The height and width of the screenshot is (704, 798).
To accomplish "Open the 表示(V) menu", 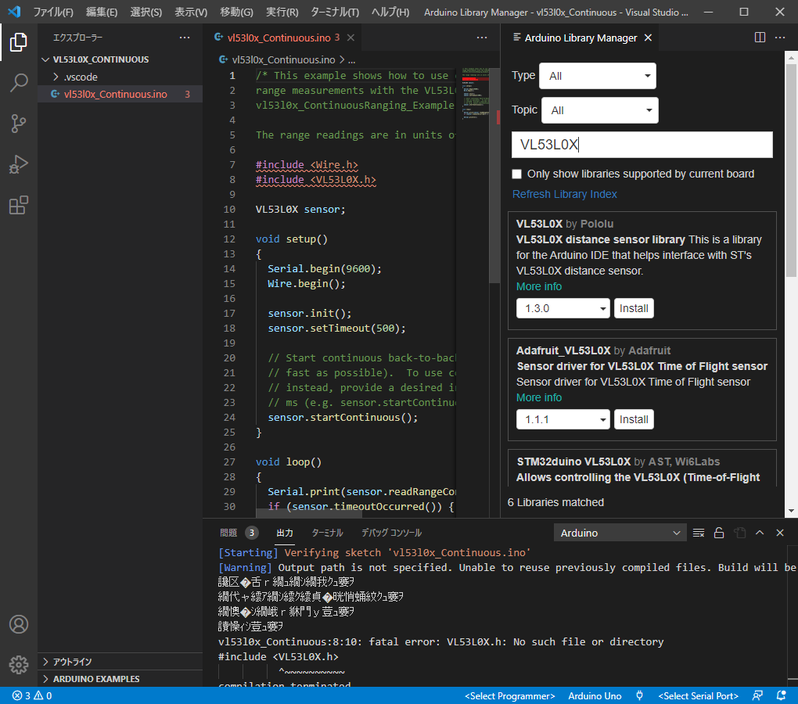I will click(190, 12).
